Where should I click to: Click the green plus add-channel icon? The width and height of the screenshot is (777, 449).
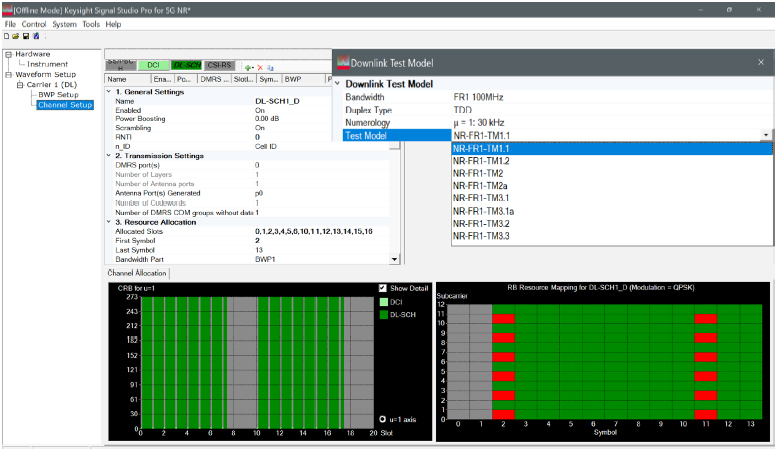(249, 68)
